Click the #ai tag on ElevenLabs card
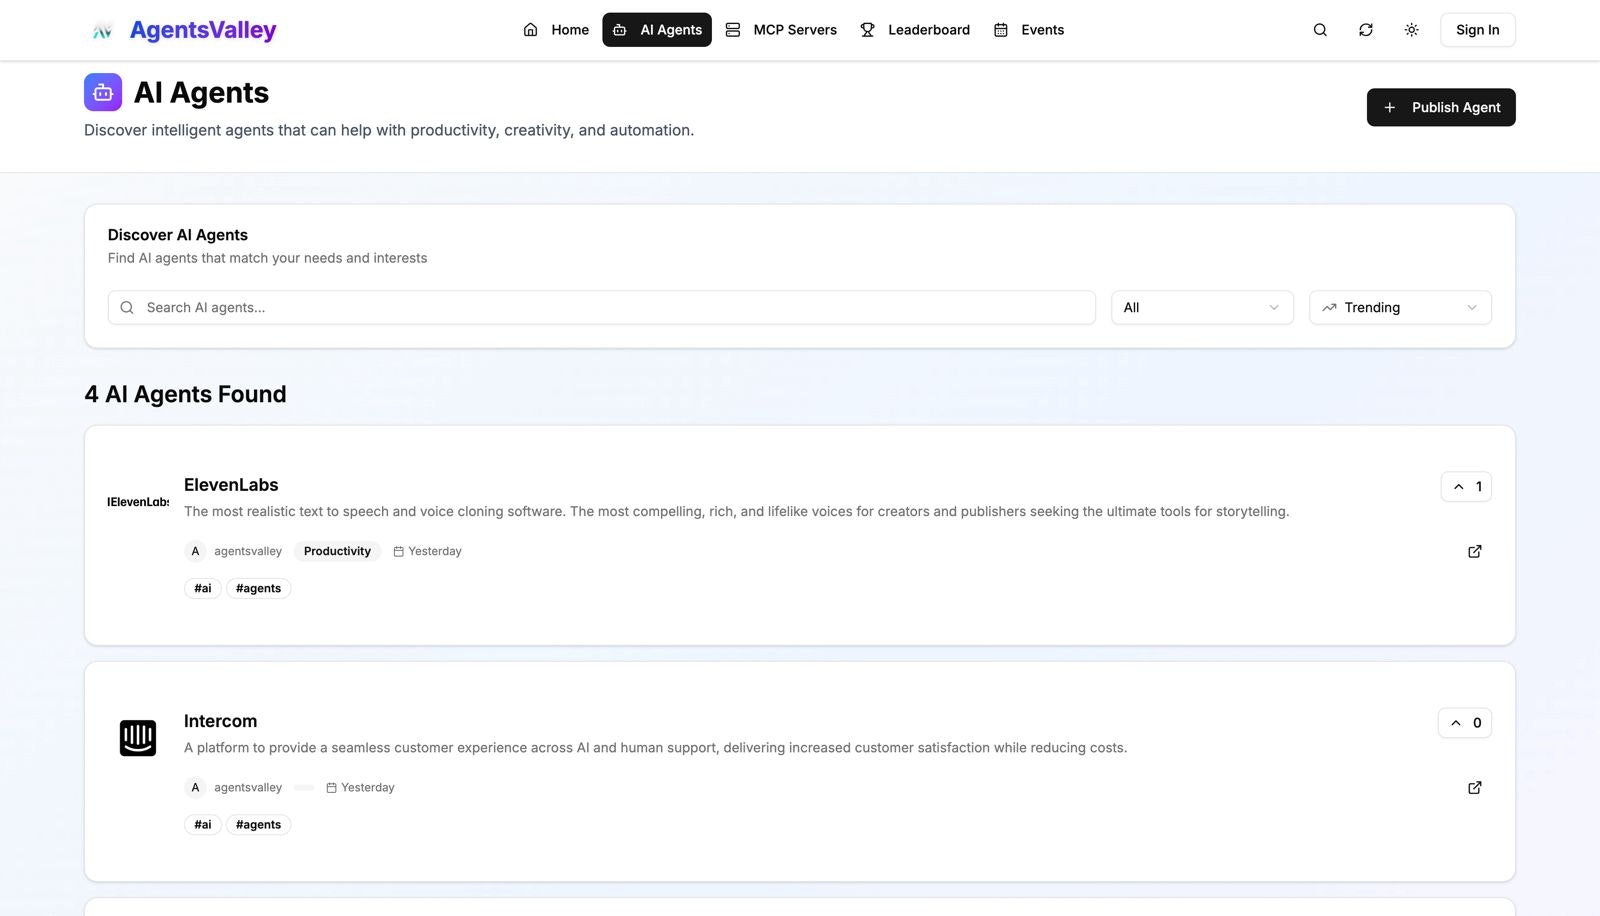Viewport: 1600px width, 916px height. [x=203, y=588]
